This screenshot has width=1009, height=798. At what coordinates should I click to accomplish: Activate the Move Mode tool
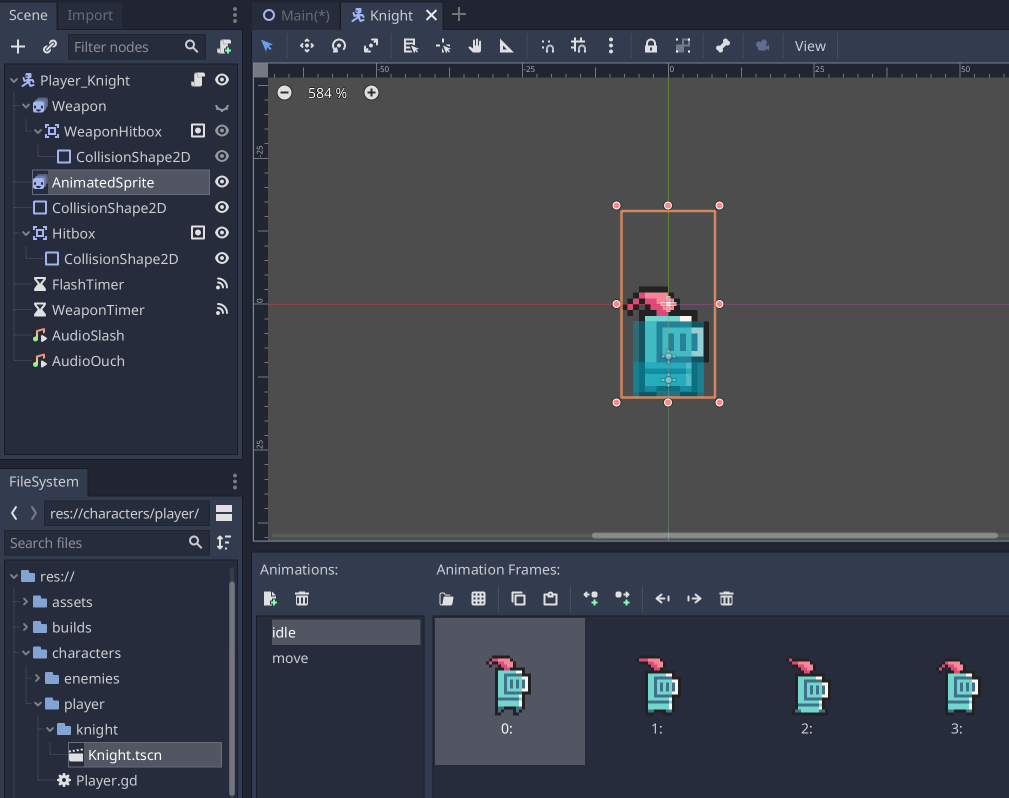pyautogui.click(x=307, y=46)
